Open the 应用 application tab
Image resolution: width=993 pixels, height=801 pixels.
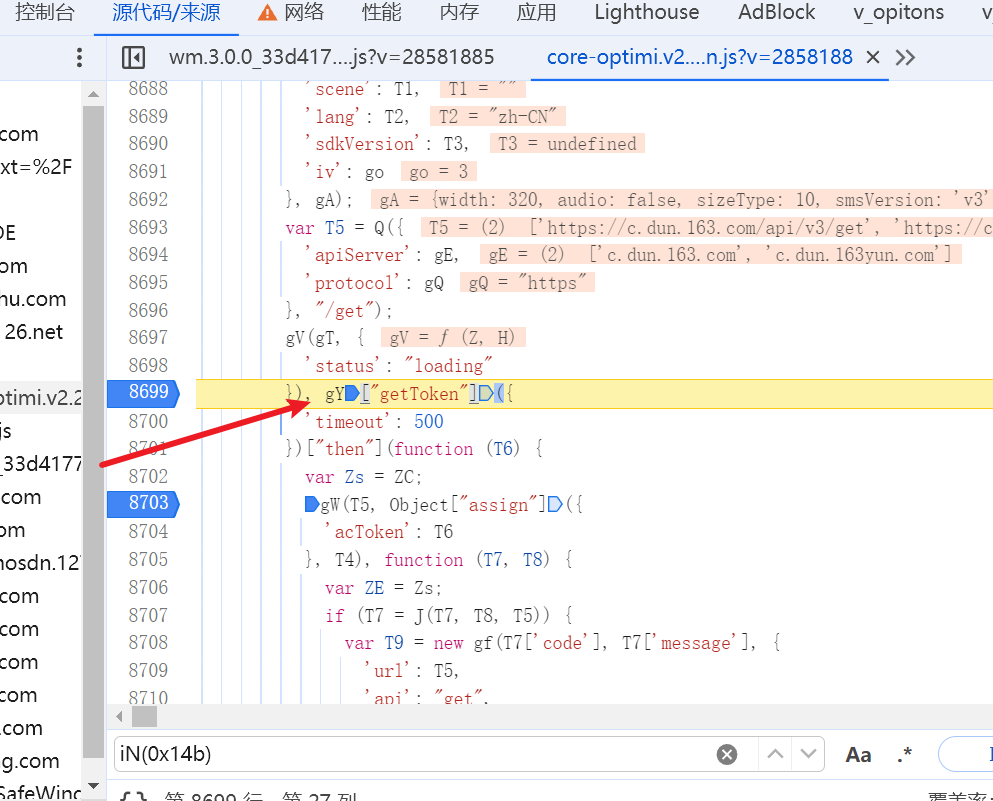536,13
